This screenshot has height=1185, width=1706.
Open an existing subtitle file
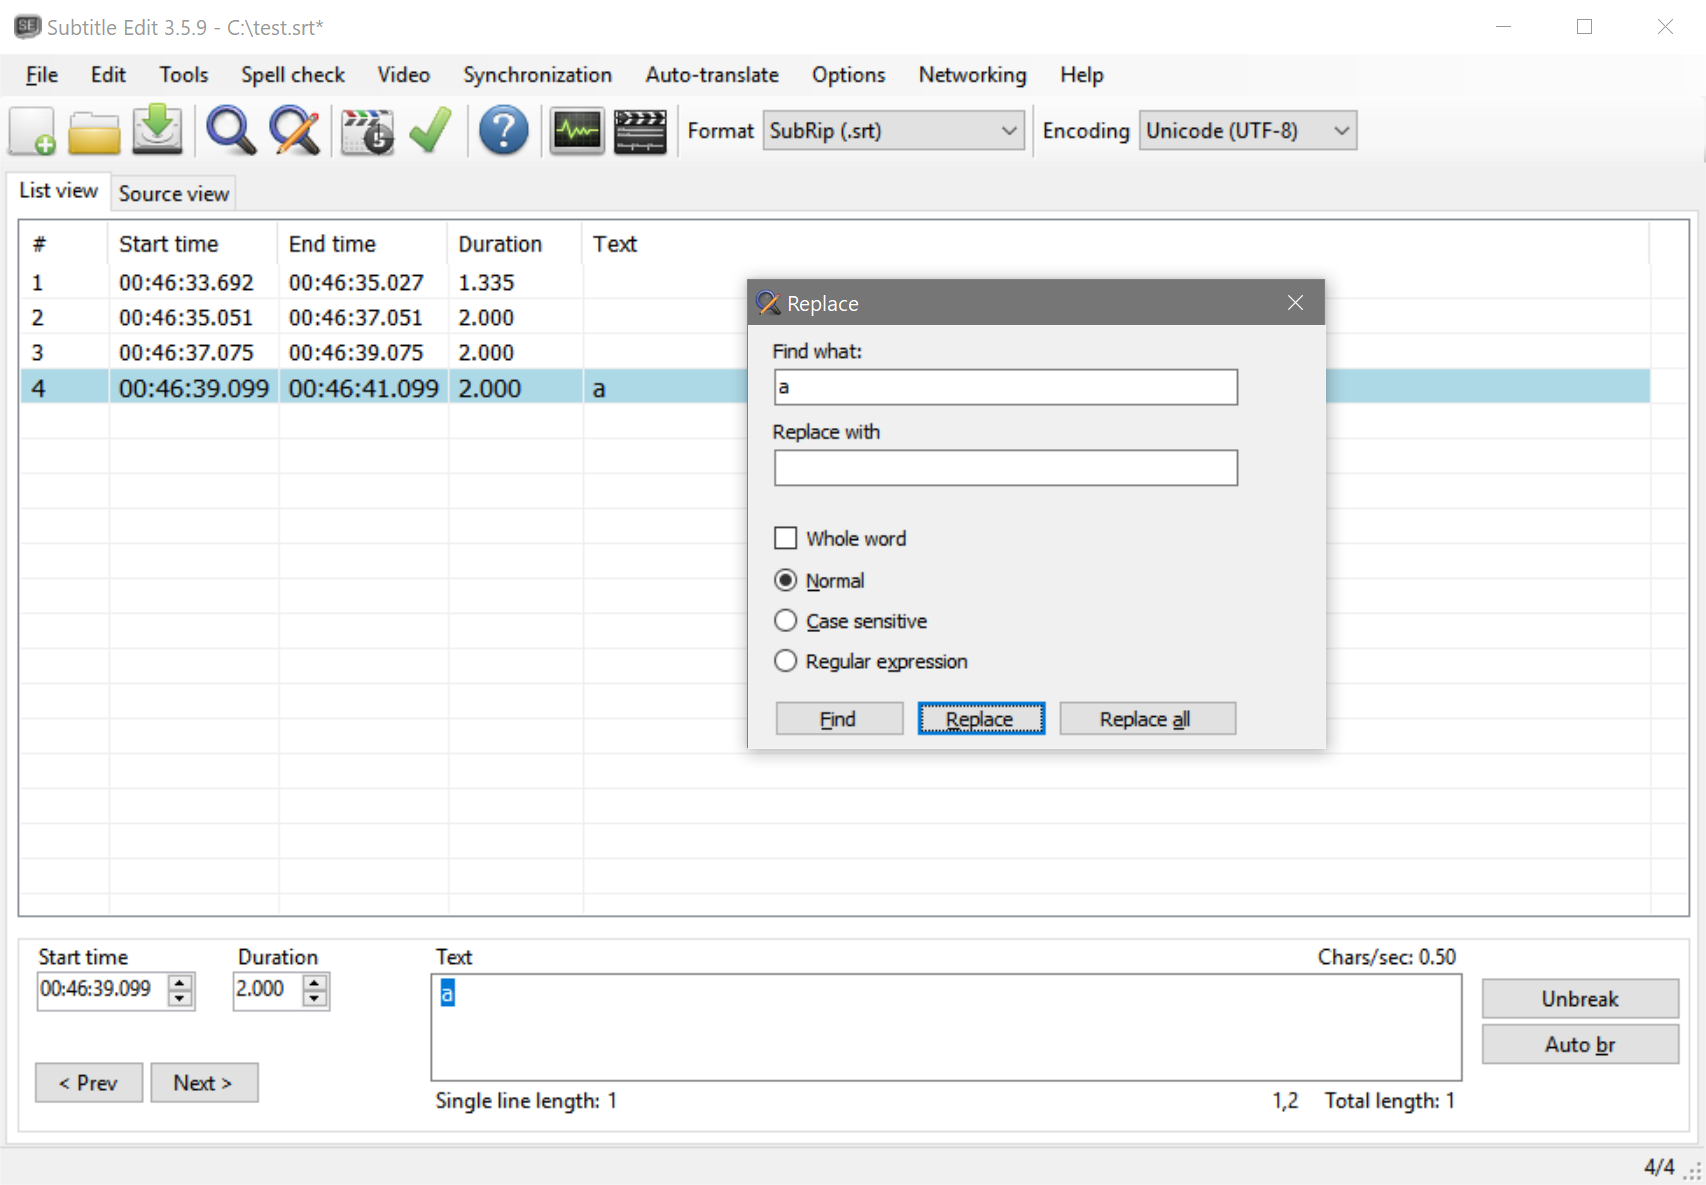click(x=93, y=130)
